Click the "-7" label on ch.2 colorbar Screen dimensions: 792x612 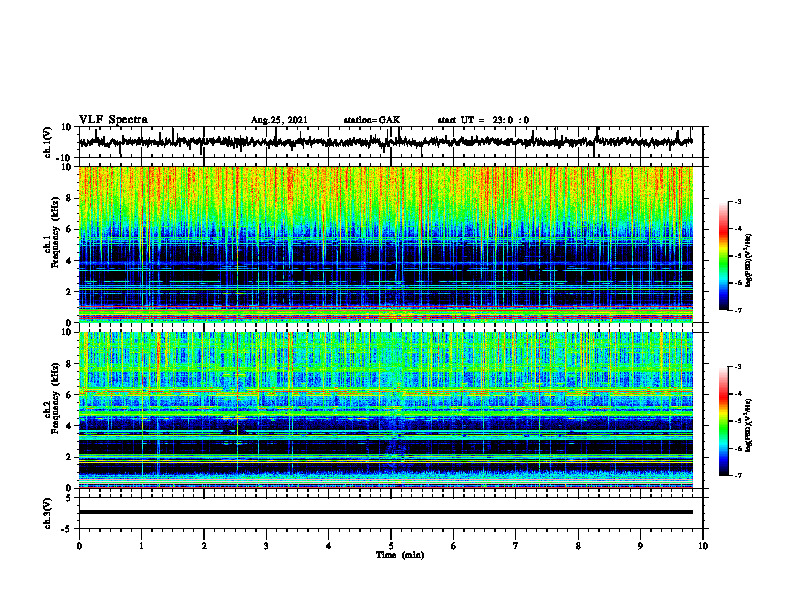pos(736,475)
